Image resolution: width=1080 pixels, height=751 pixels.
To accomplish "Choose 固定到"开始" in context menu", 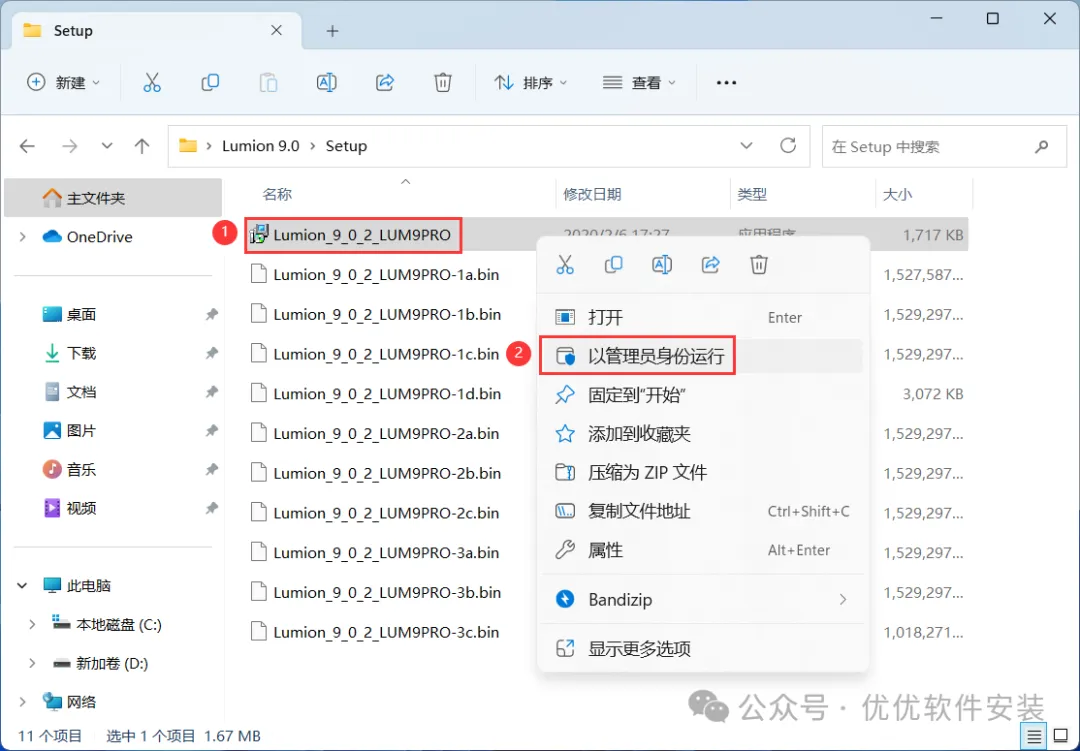I will pyautogui.click(x=703, y=395).
